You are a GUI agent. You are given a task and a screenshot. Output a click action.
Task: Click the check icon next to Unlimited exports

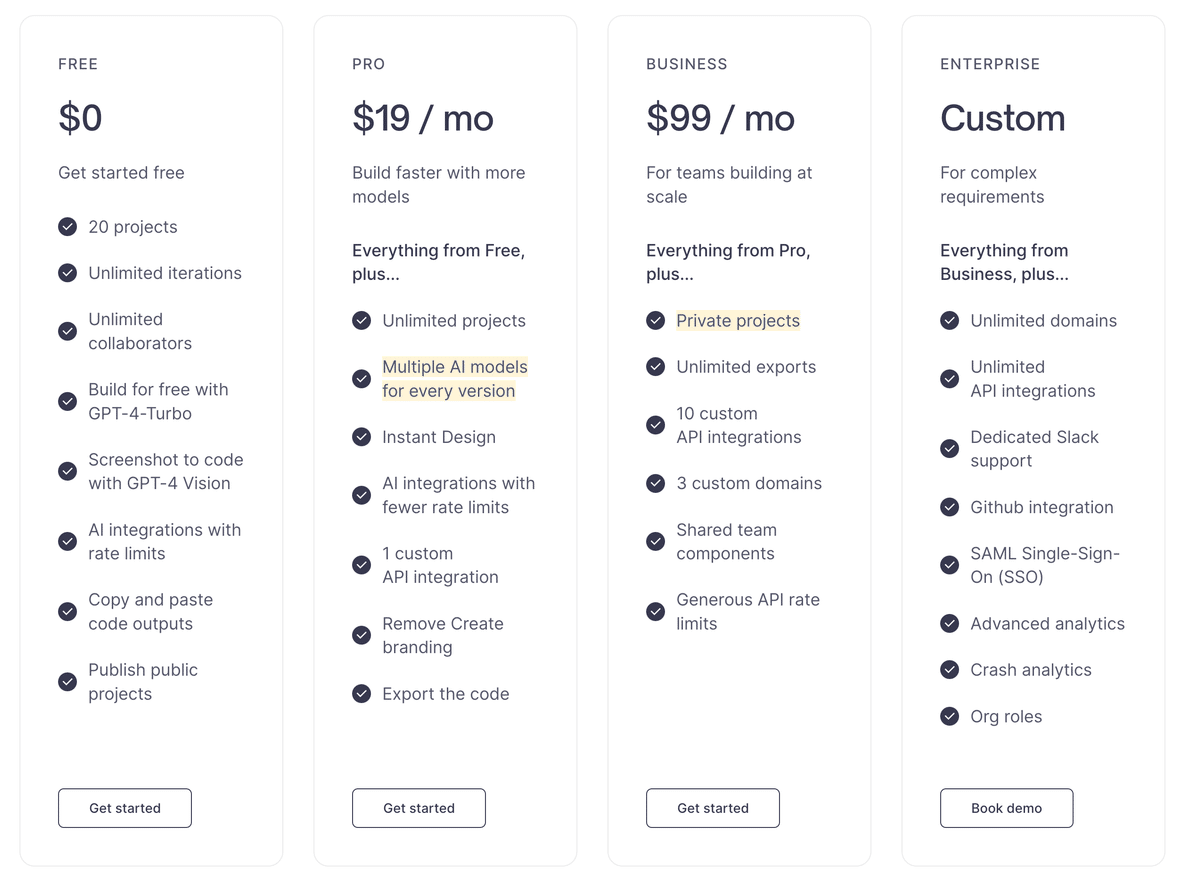(655, 367)
